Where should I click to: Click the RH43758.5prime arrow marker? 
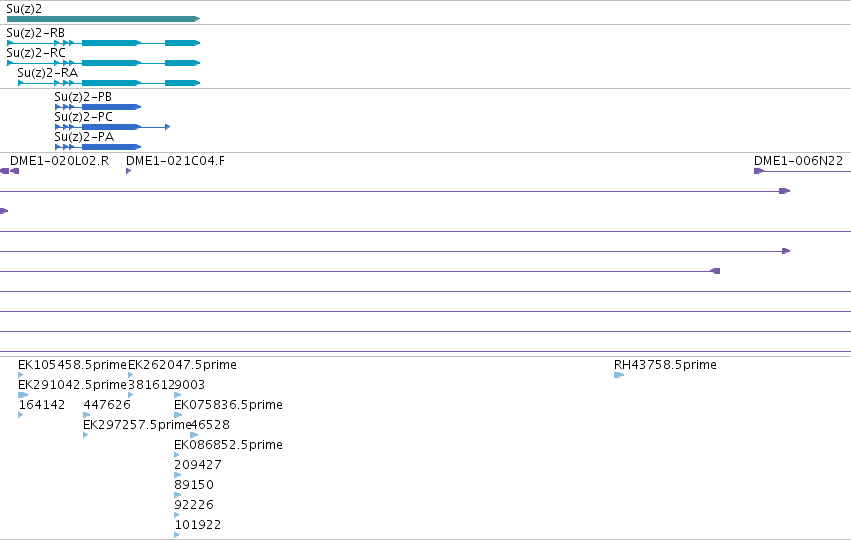tap(619, 375)
